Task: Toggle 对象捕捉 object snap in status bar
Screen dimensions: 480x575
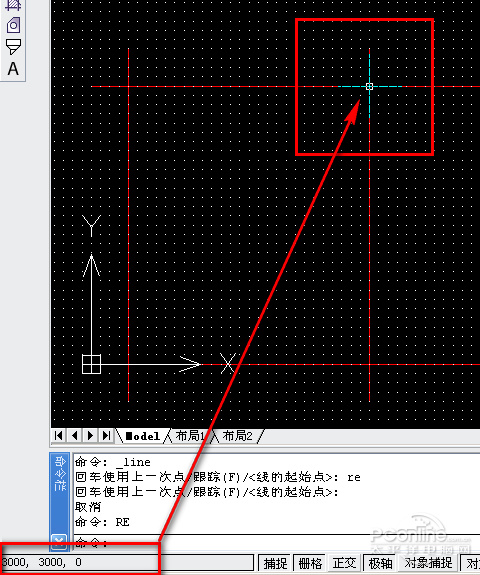Action: [x=428, y=563]
